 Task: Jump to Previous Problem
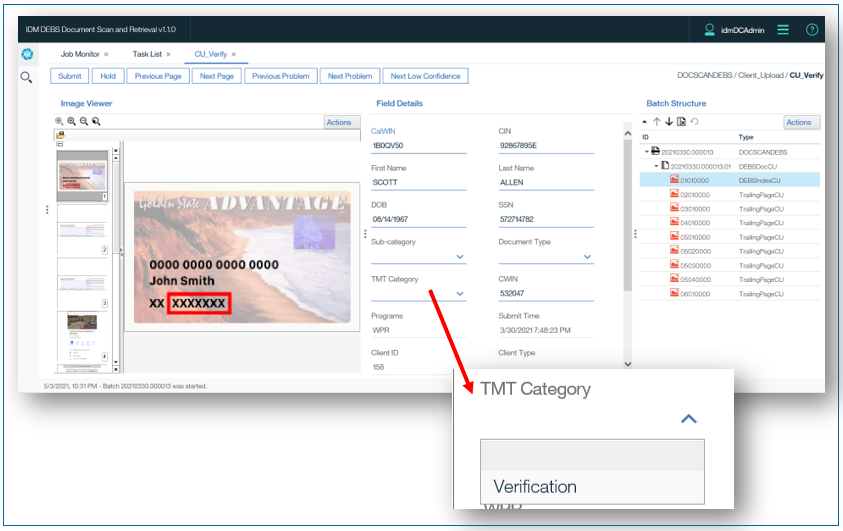tap(281, 76)
